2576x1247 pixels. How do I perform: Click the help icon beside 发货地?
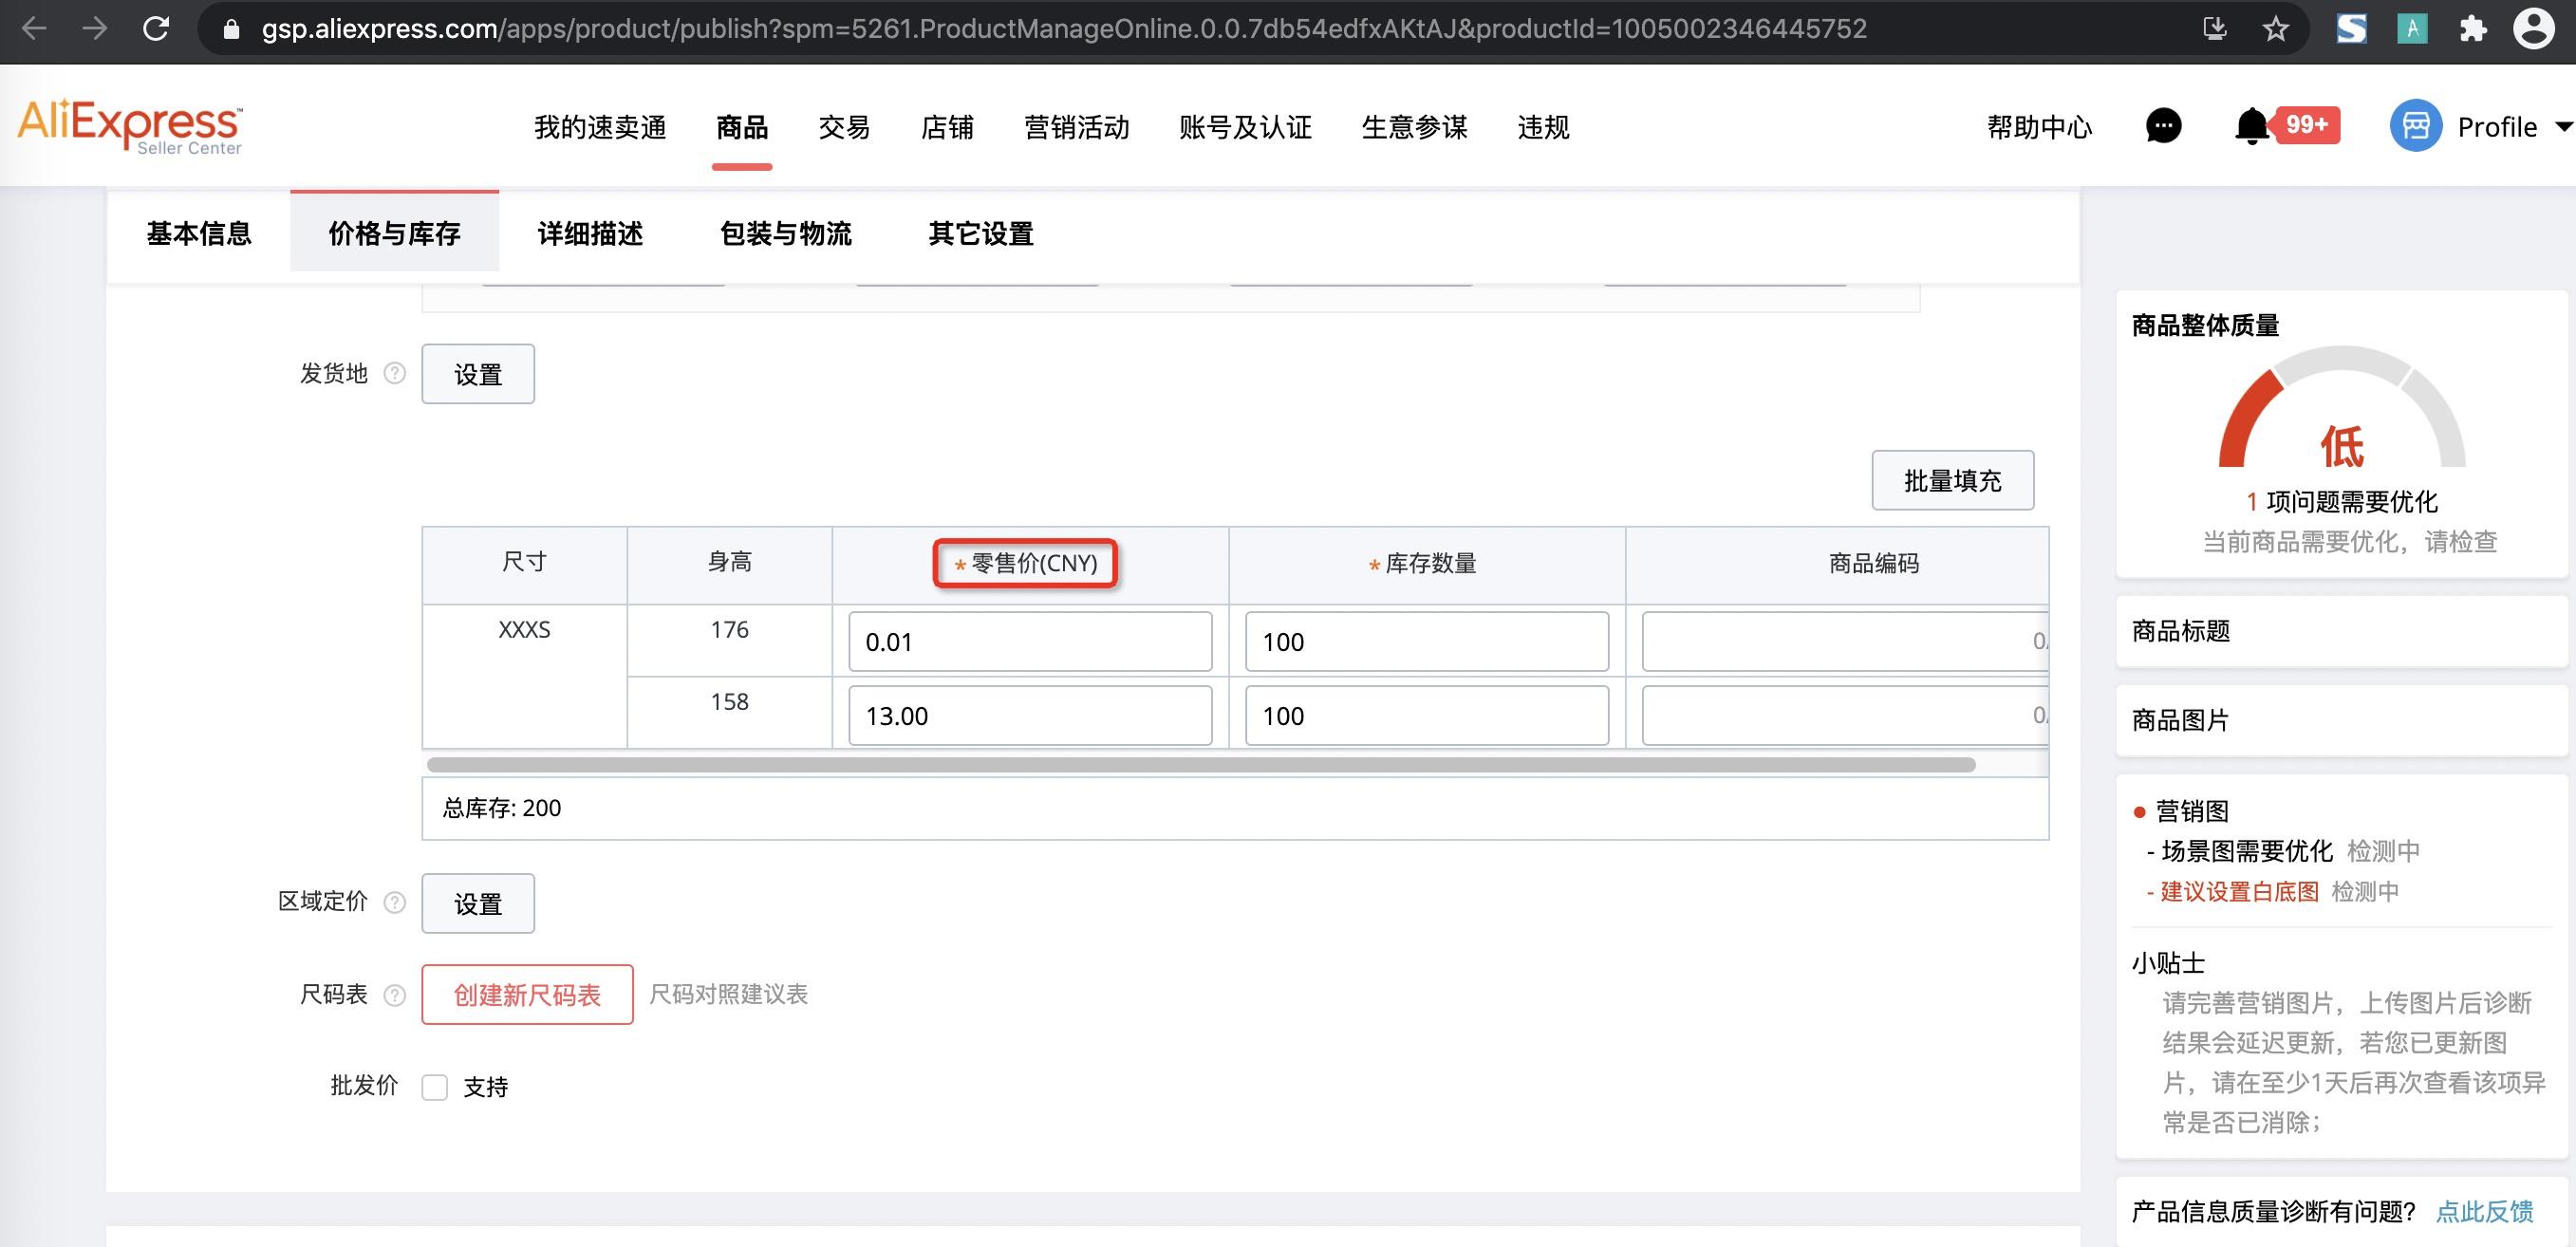pyautogui.click(x=394, y=373)
